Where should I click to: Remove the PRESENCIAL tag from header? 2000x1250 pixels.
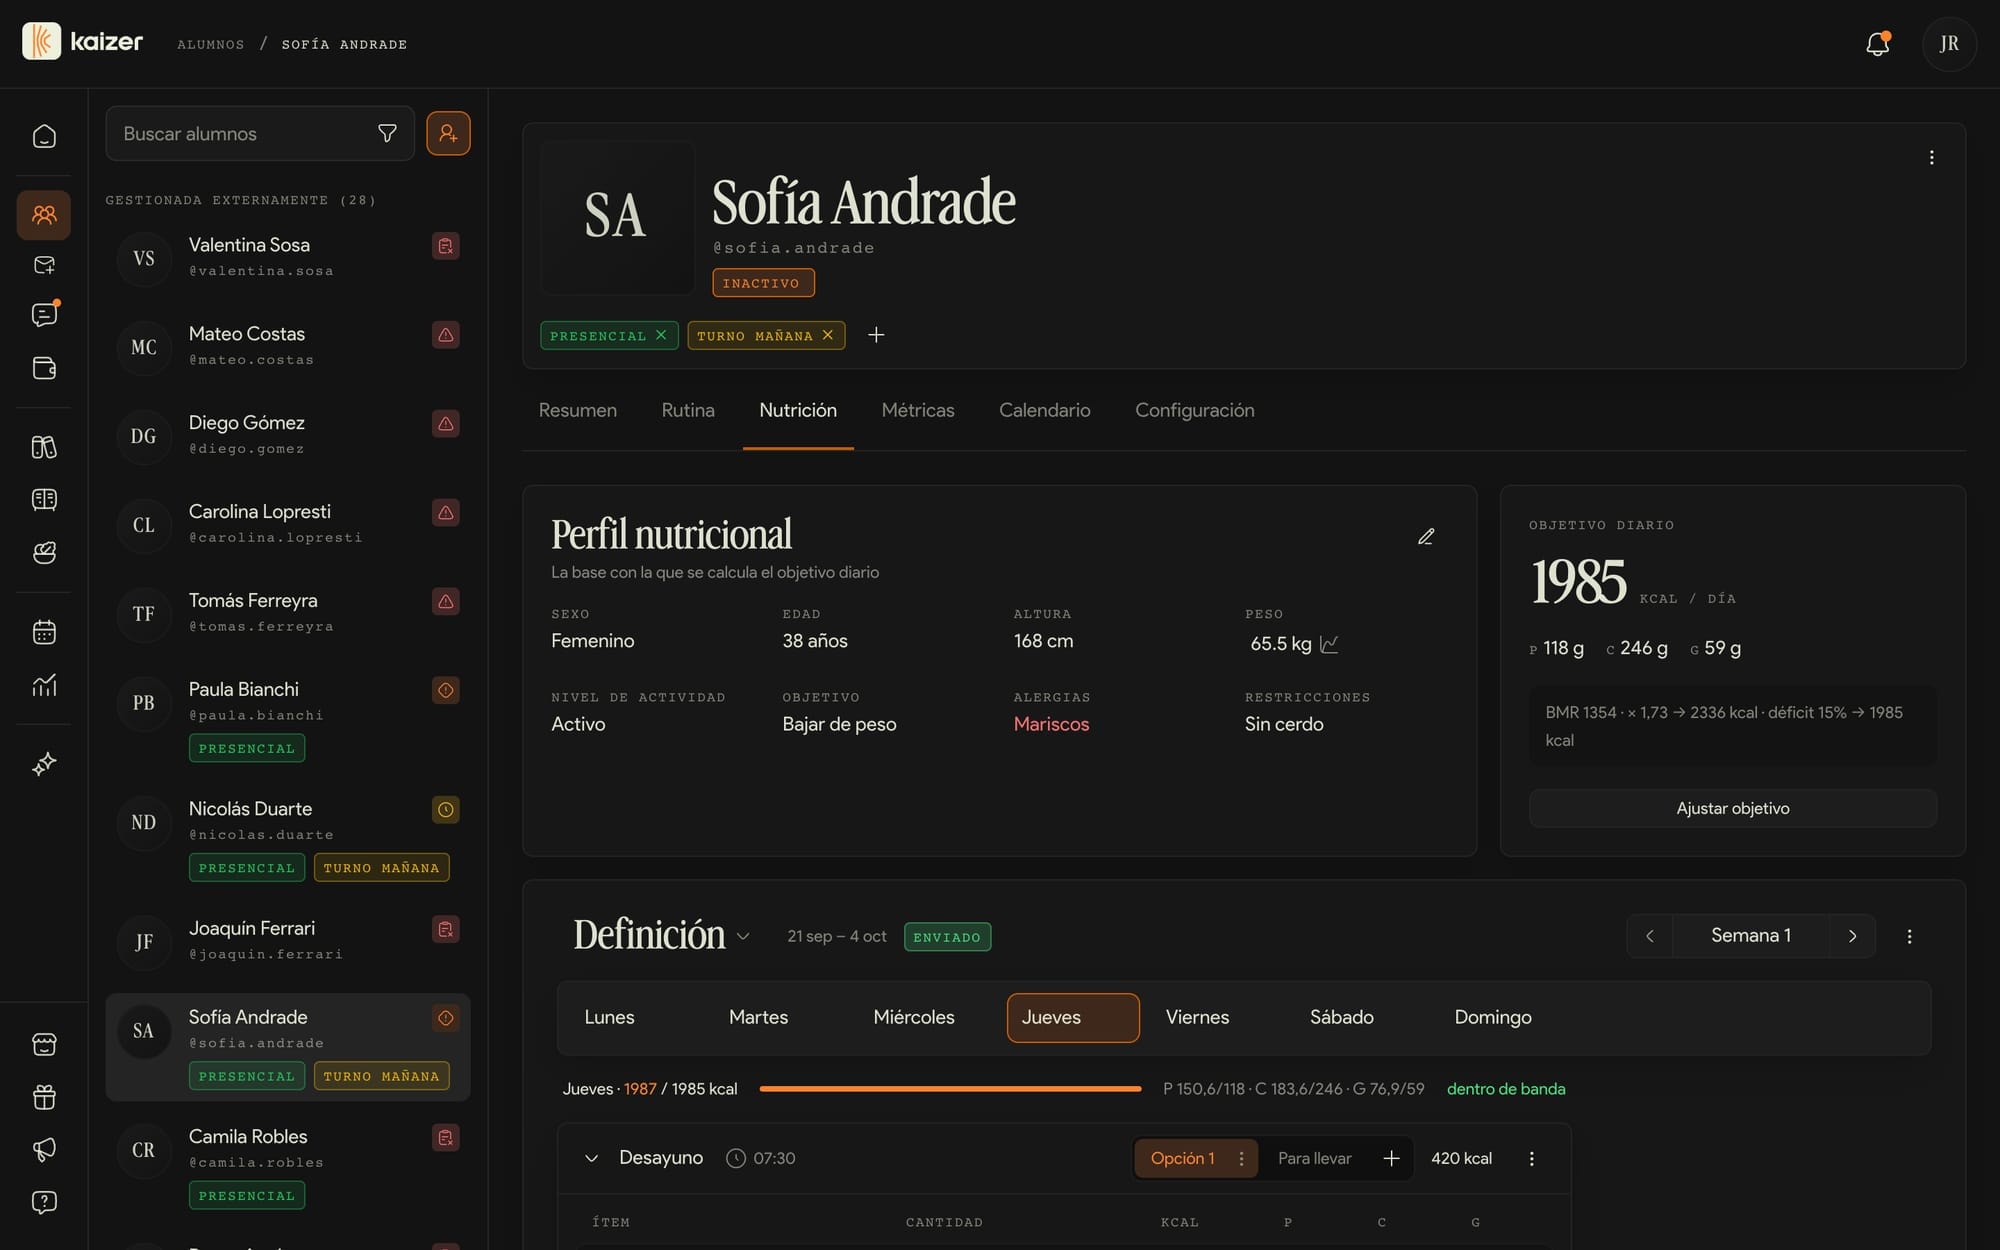point(661,335)
